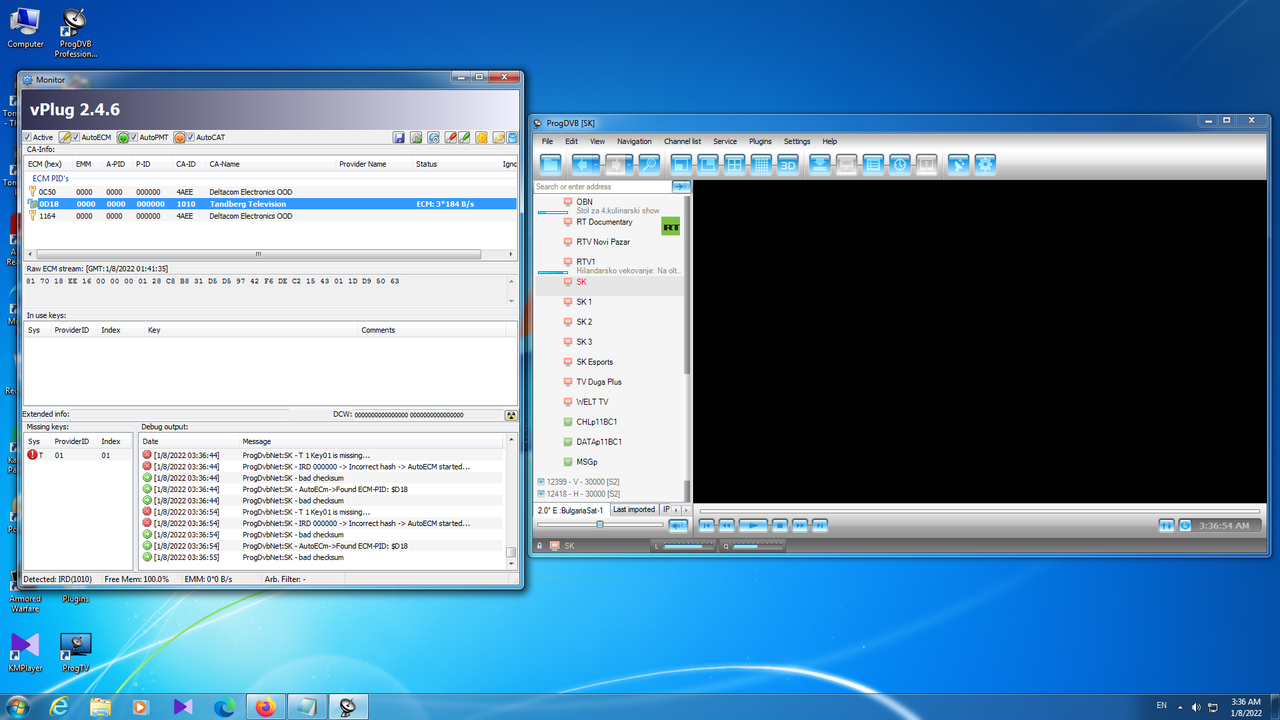Select the TV Duga Plus channel
This screenshot has width=1280, height=720.
pos(599,382)
